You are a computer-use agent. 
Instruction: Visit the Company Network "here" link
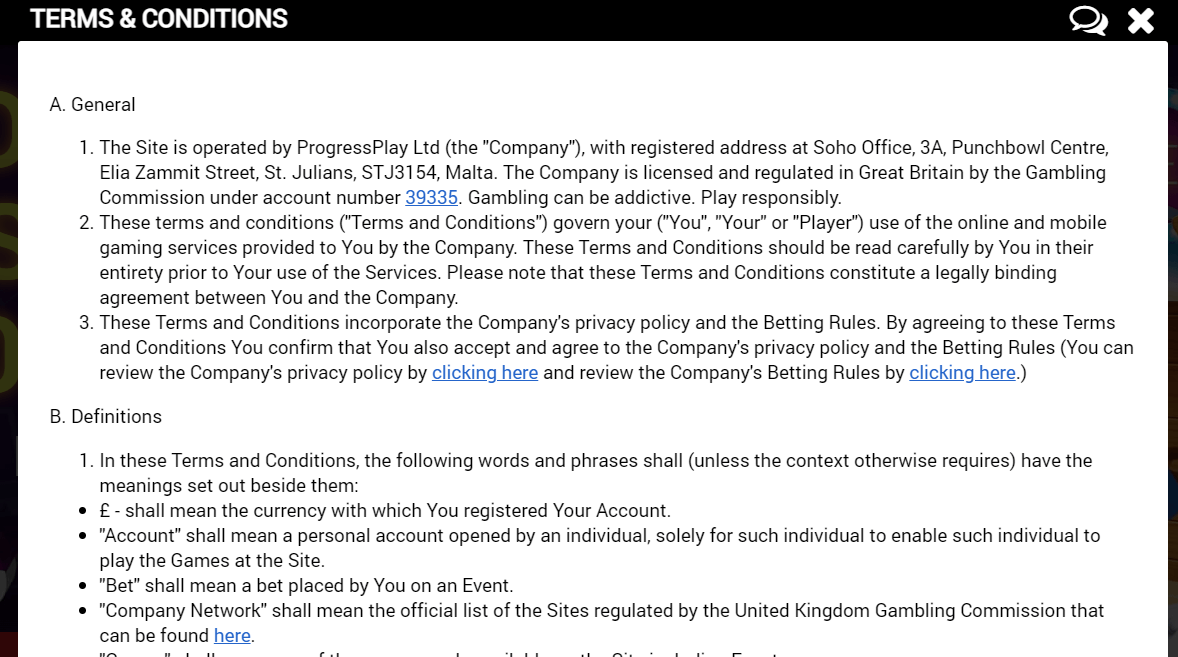pyautogui.click(x=232, y=635)
